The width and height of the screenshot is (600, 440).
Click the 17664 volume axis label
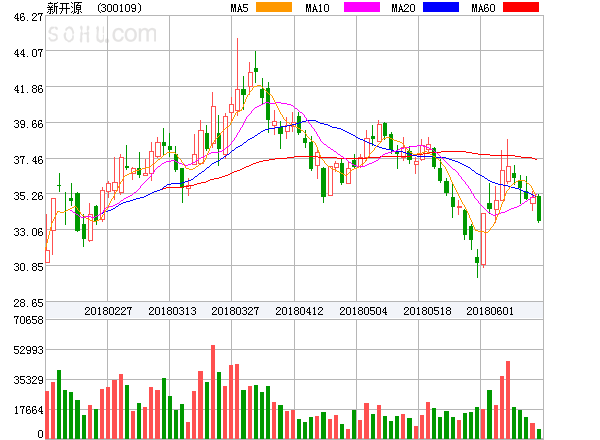click(x=28, y=411)
